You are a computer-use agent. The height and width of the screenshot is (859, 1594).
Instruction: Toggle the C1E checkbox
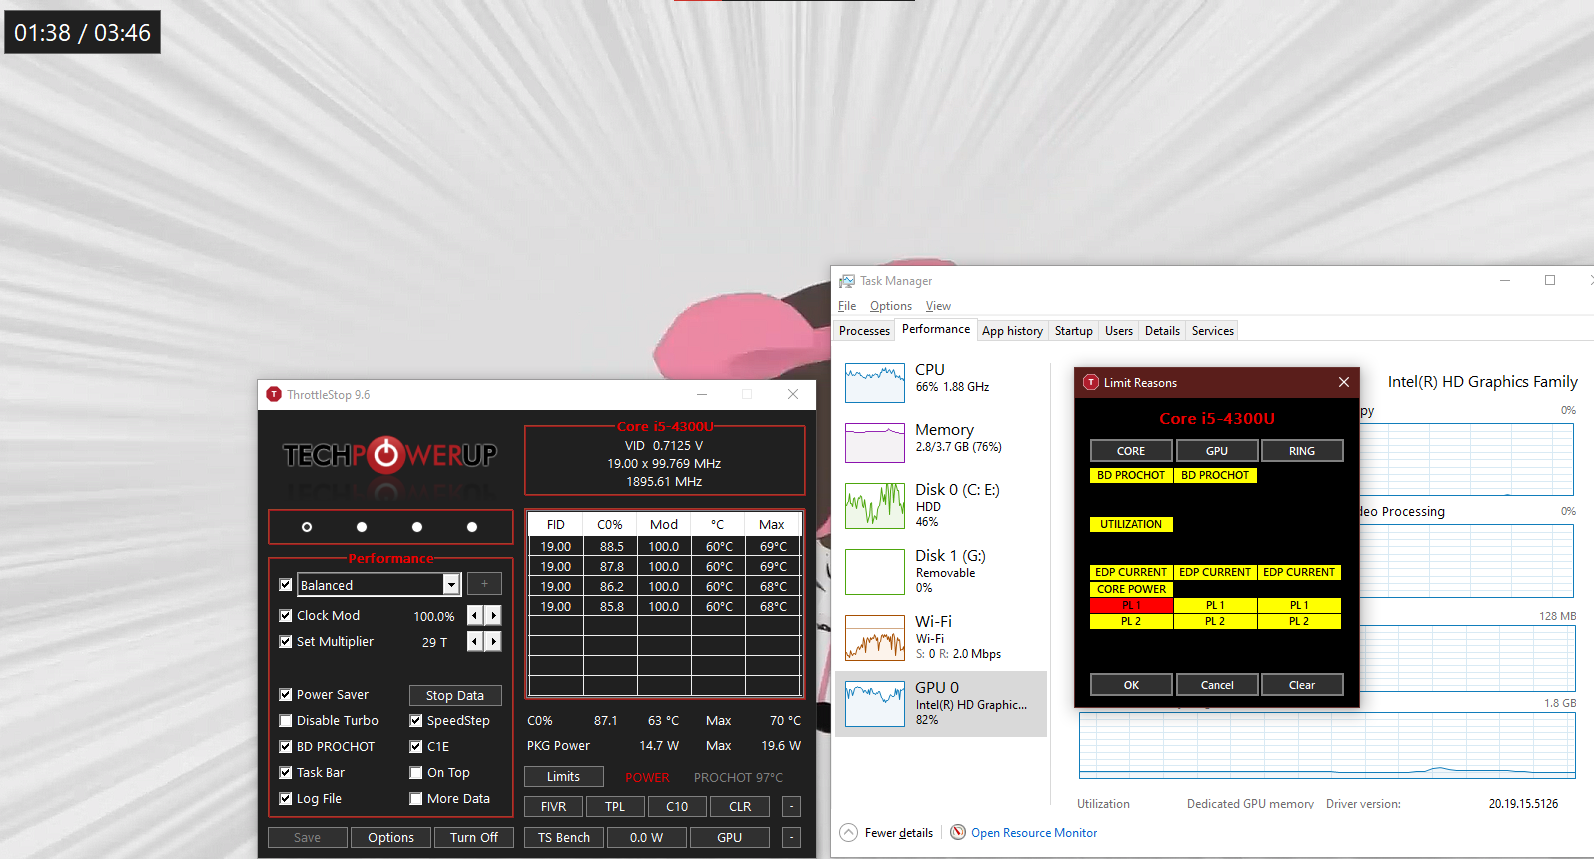416,747
